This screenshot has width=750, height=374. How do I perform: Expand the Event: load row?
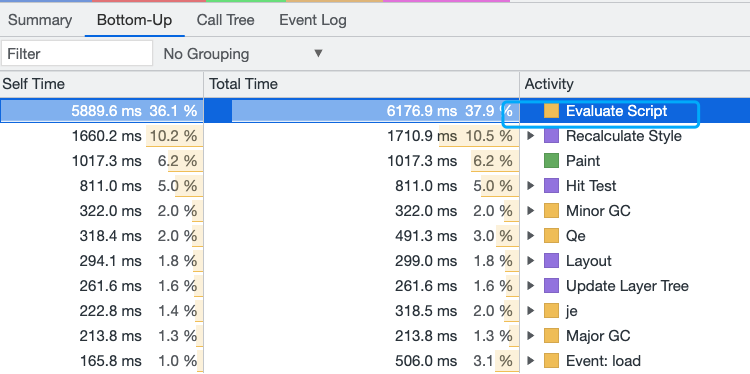point(530,361)
